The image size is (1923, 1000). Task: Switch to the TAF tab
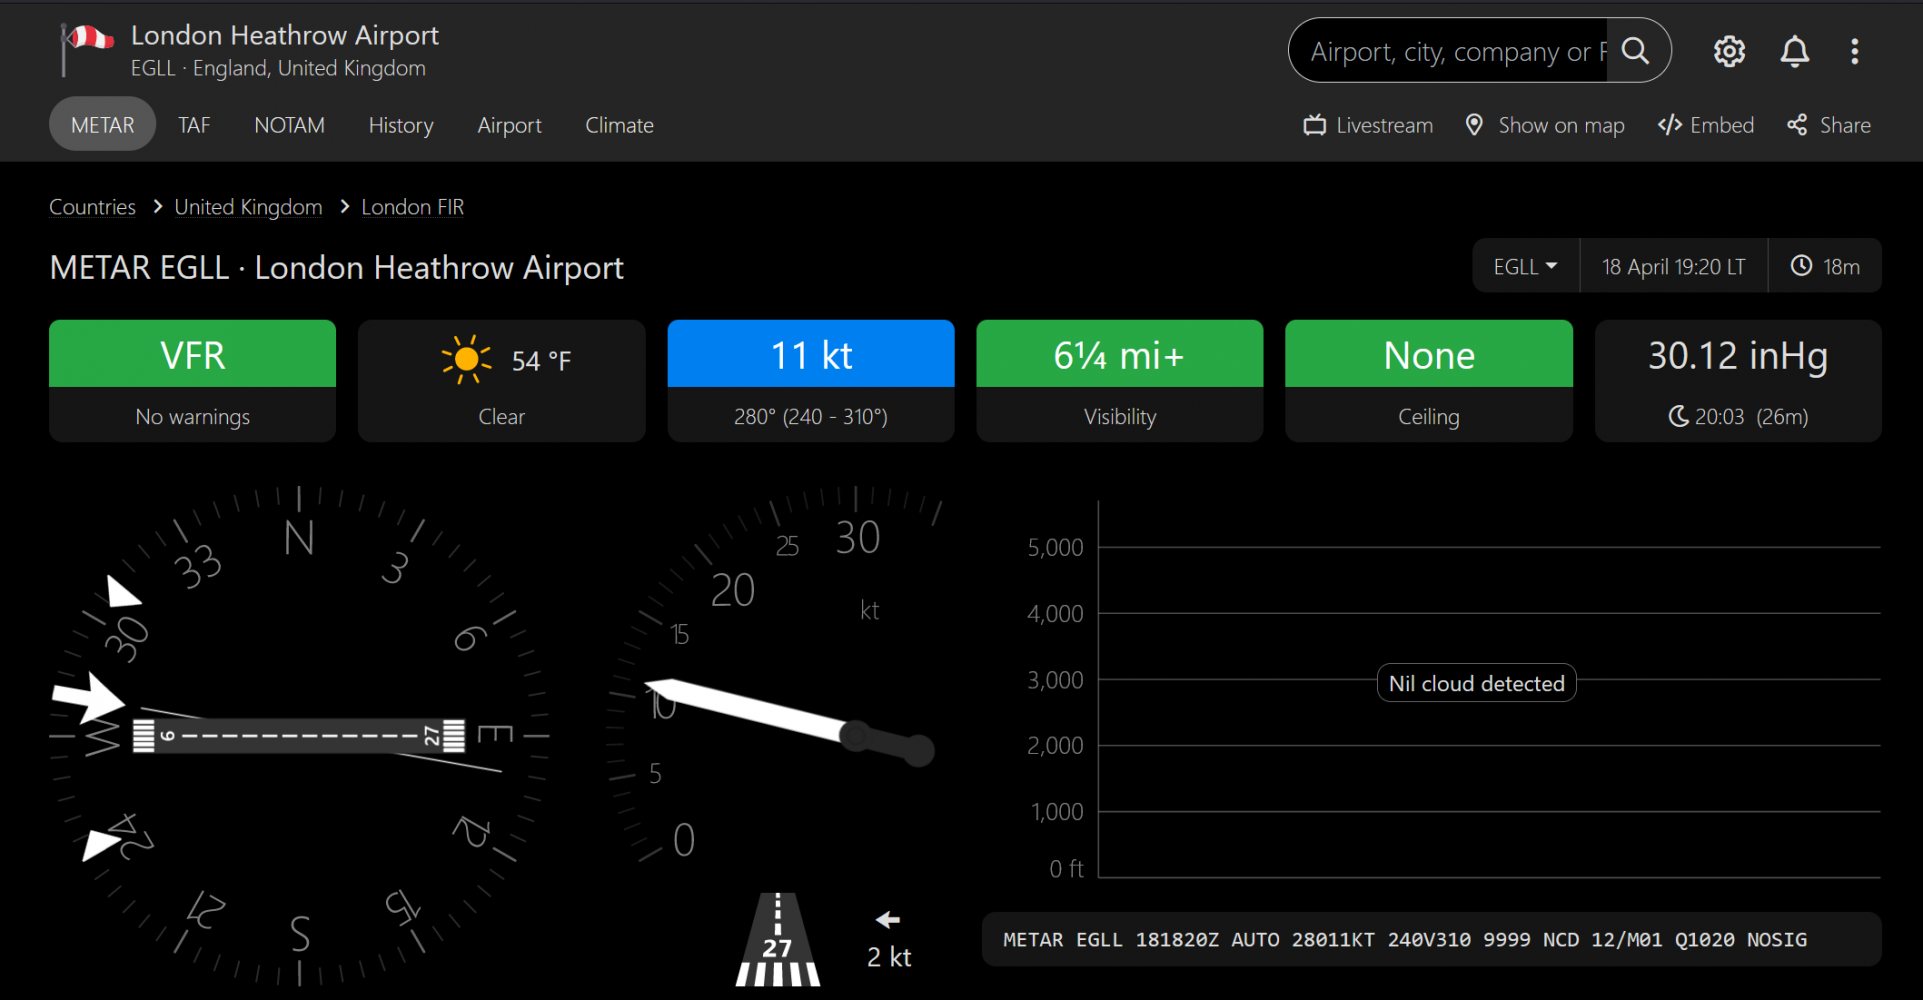pos(194,125)
